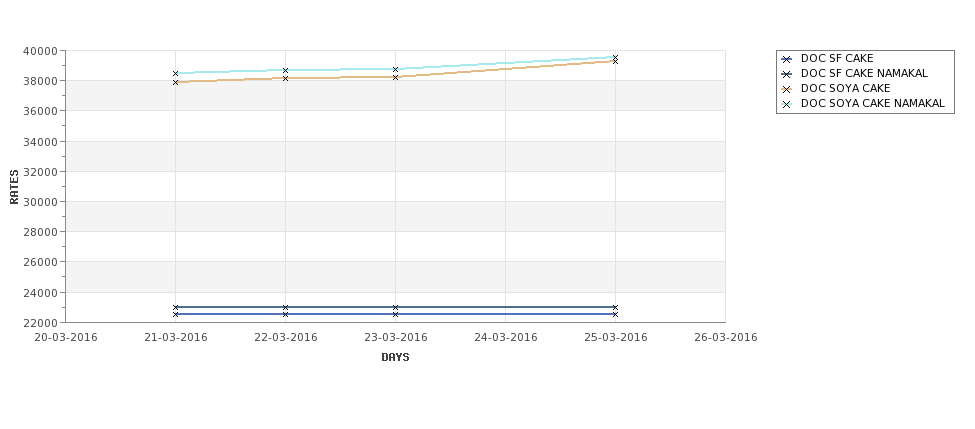Viewport: 975px width, 429px height.
Task: Select DOC SOYA CAKE NAMAKAL legend label
Action: (872, 103)
